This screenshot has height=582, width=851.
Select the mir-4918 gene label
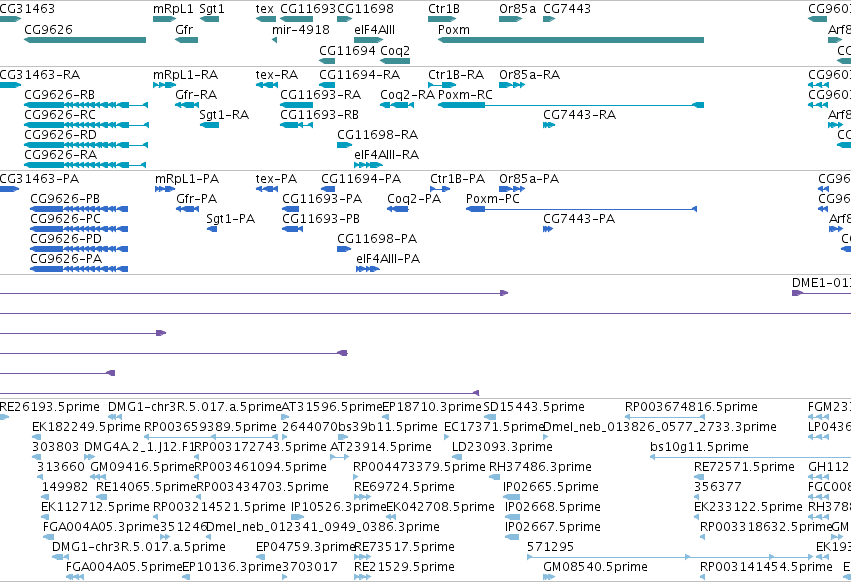pos(301,30)
